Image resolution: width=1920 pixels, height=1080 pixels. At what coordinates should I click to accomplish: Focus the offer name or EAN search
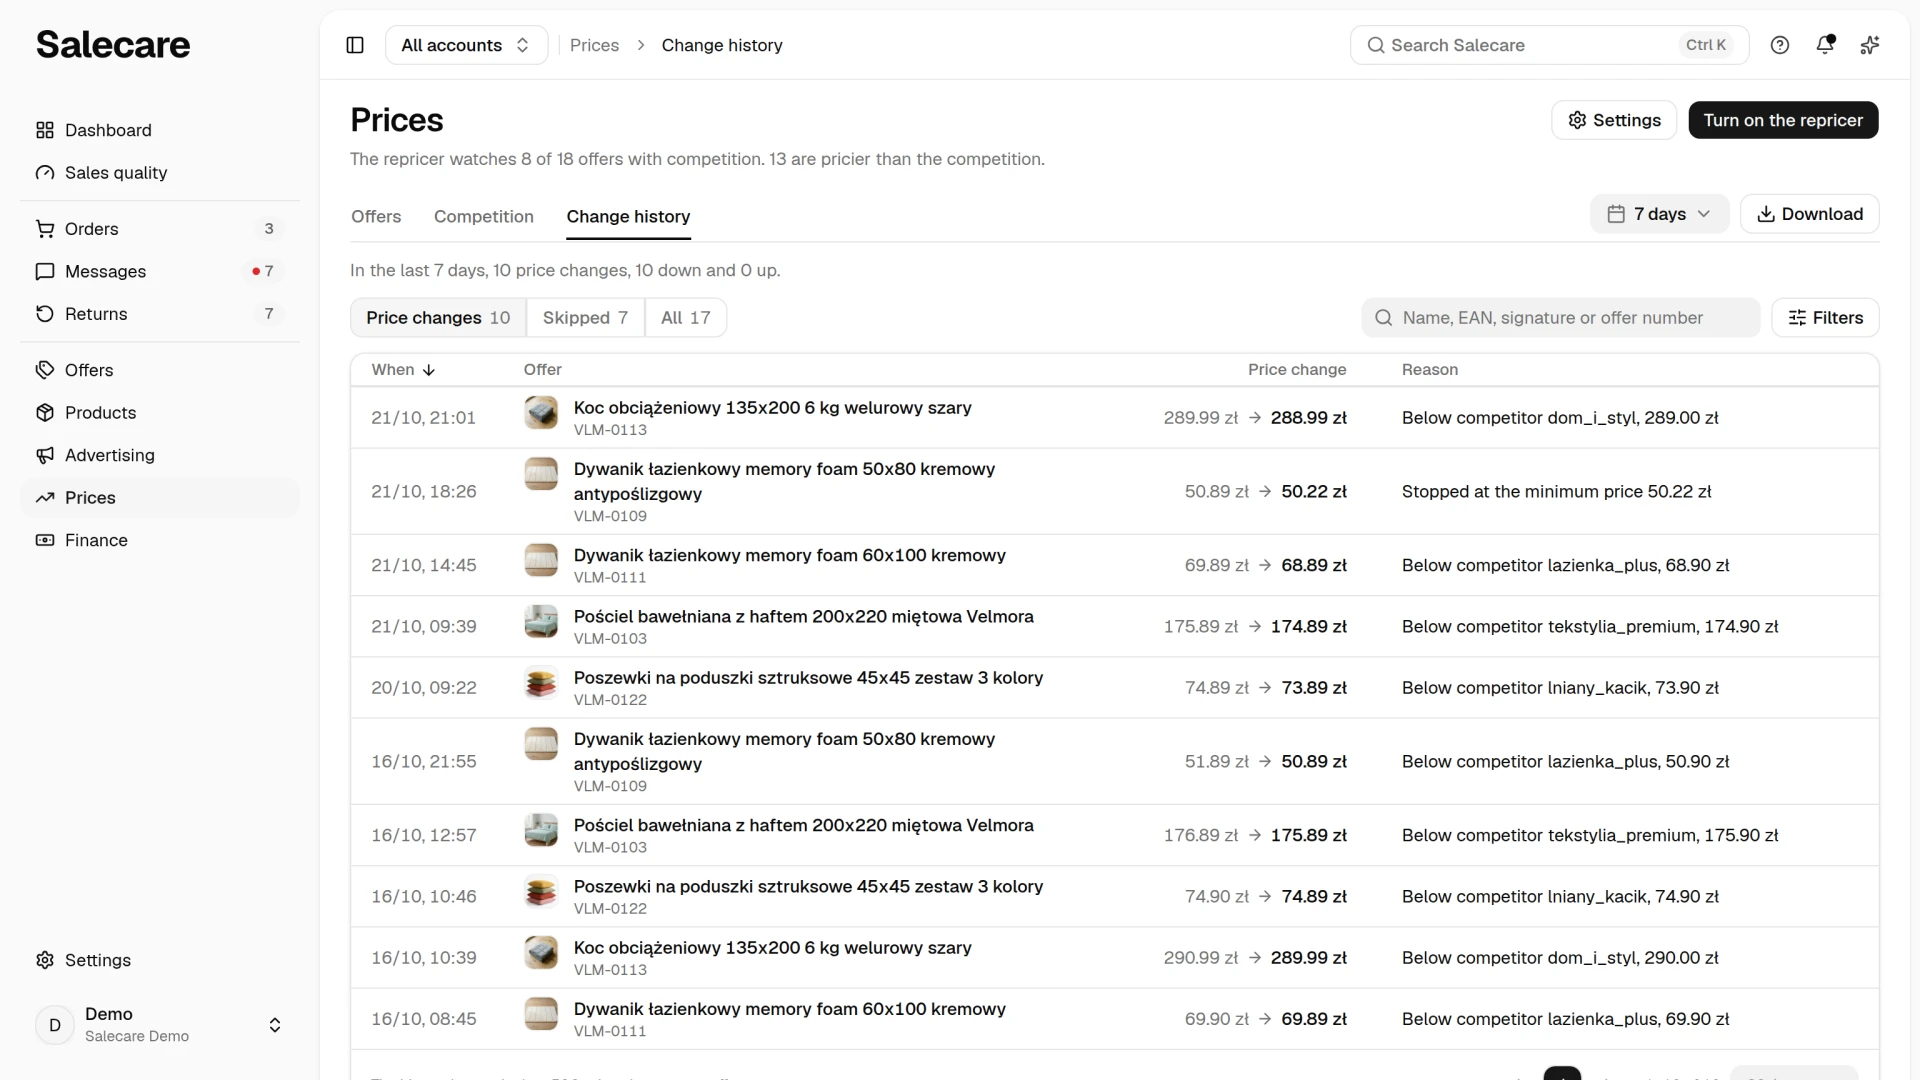(1560, 318)
